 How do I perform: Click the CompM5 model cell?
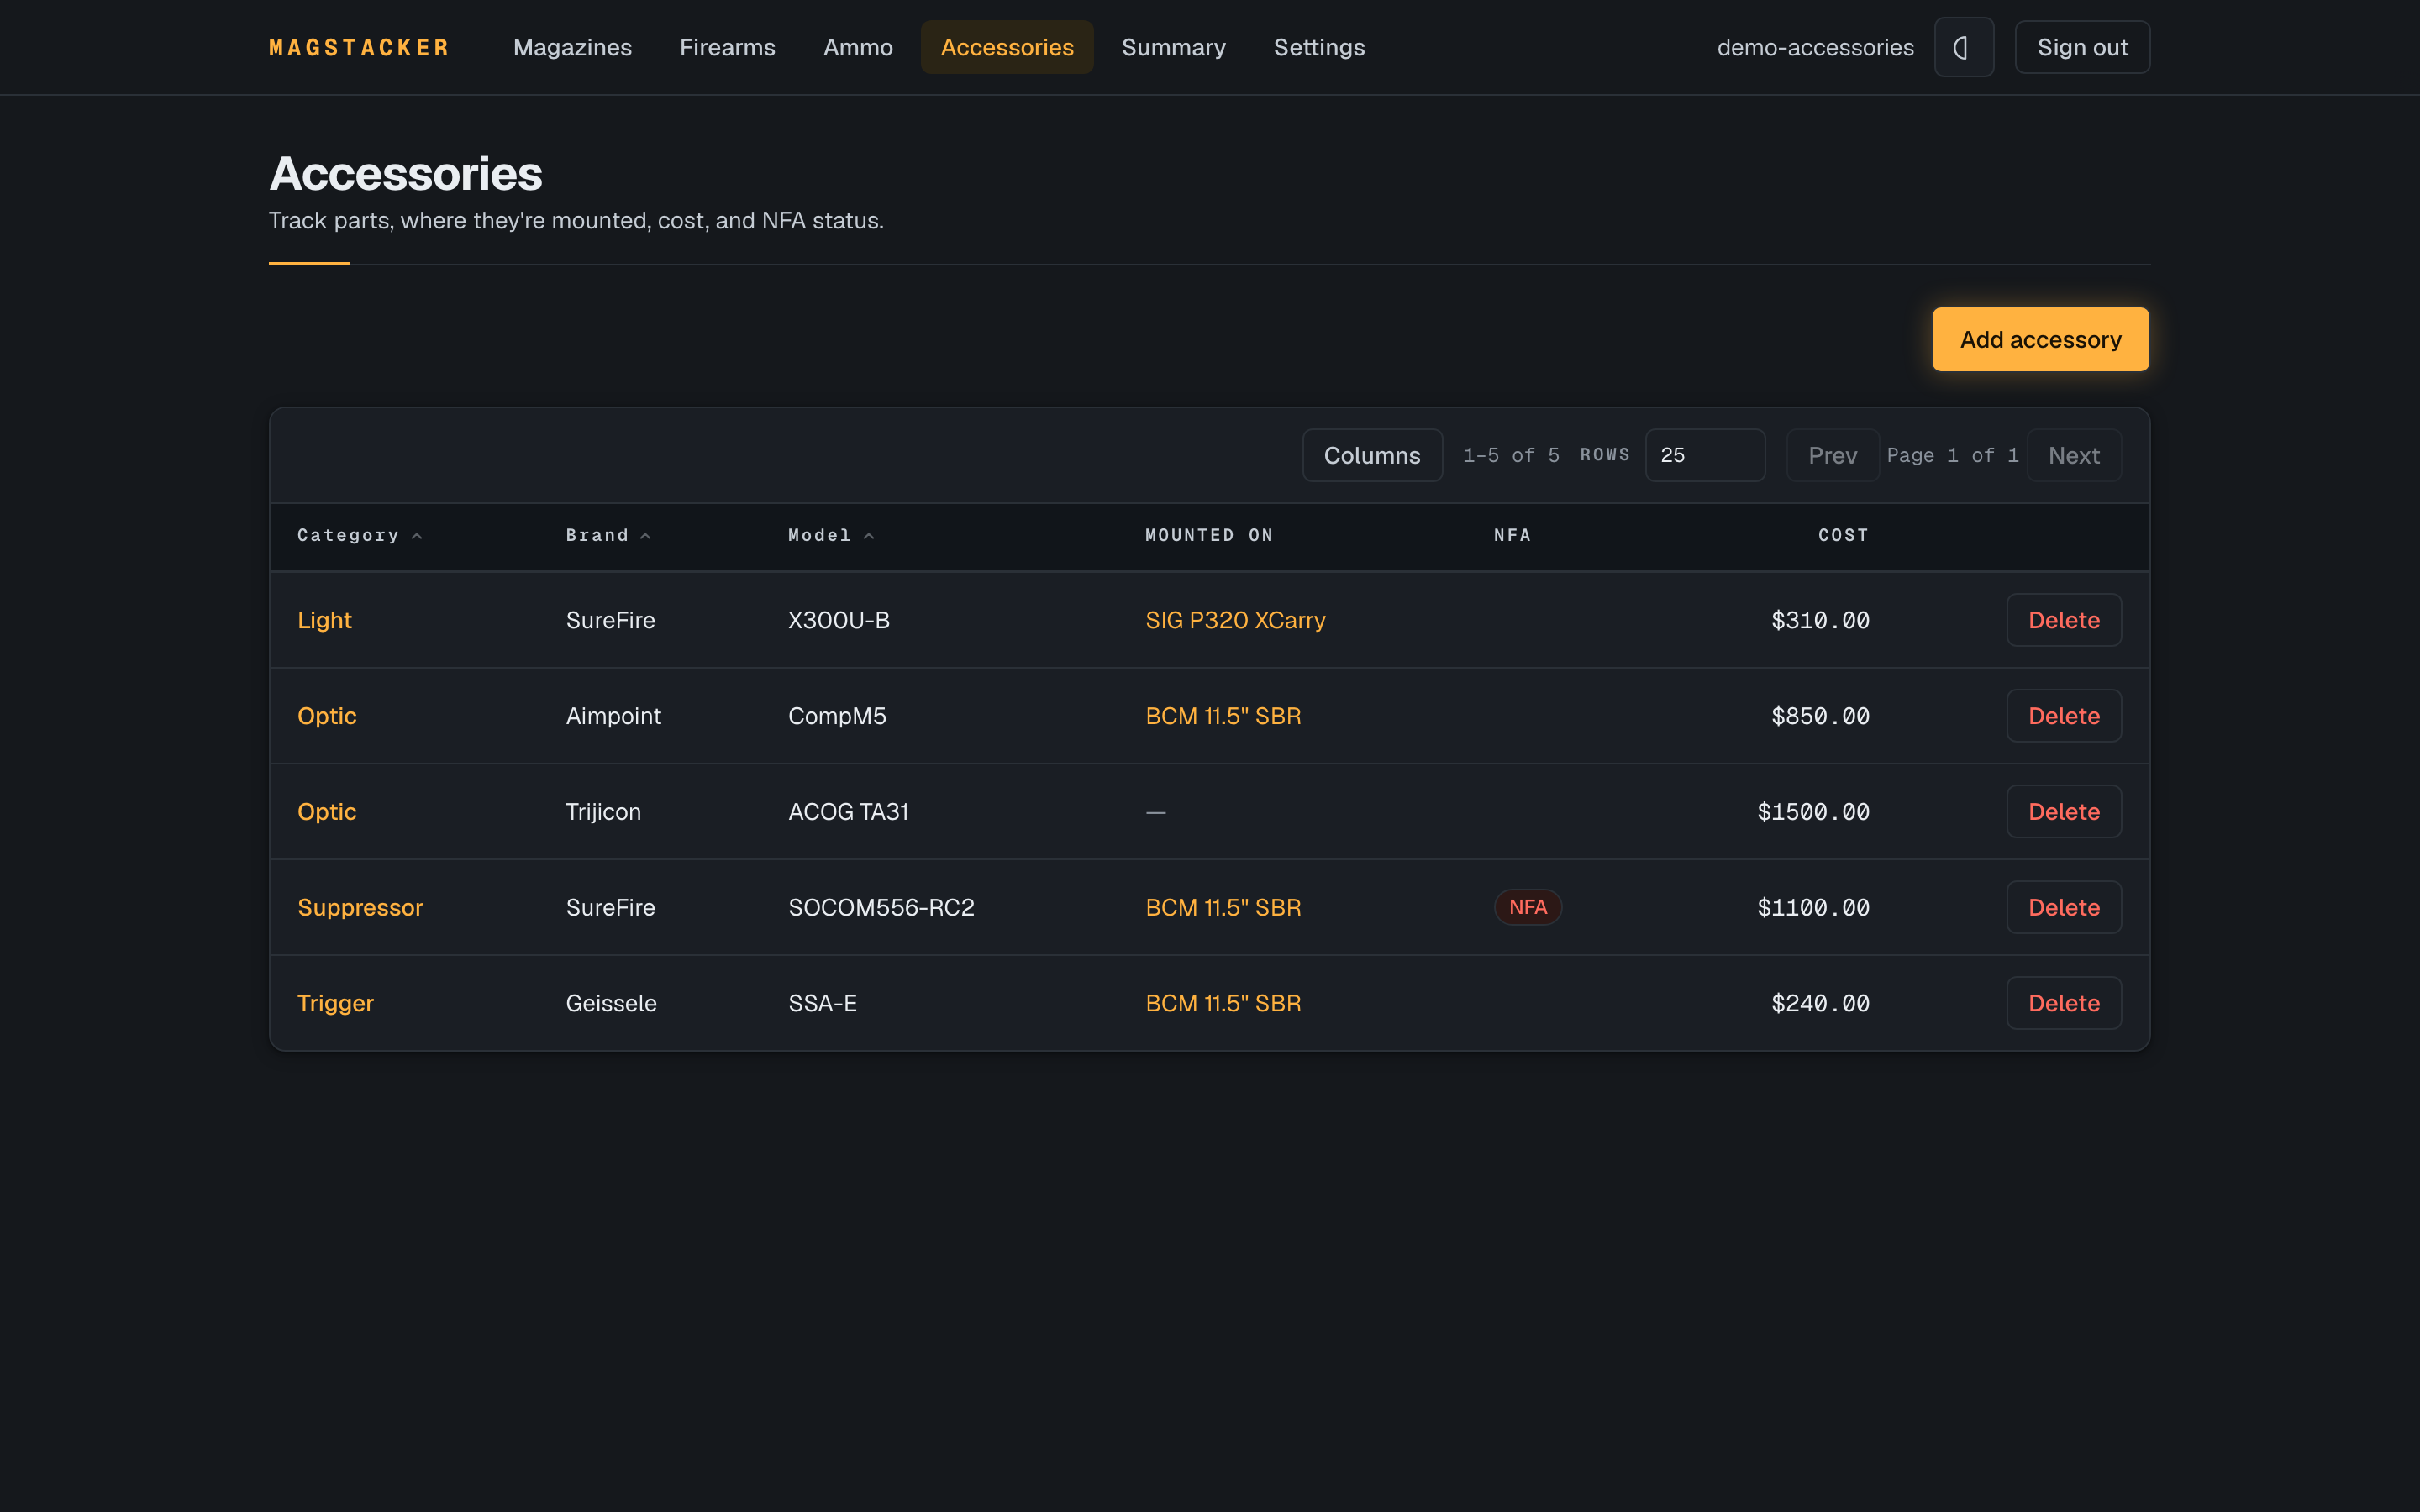[837, 716]
